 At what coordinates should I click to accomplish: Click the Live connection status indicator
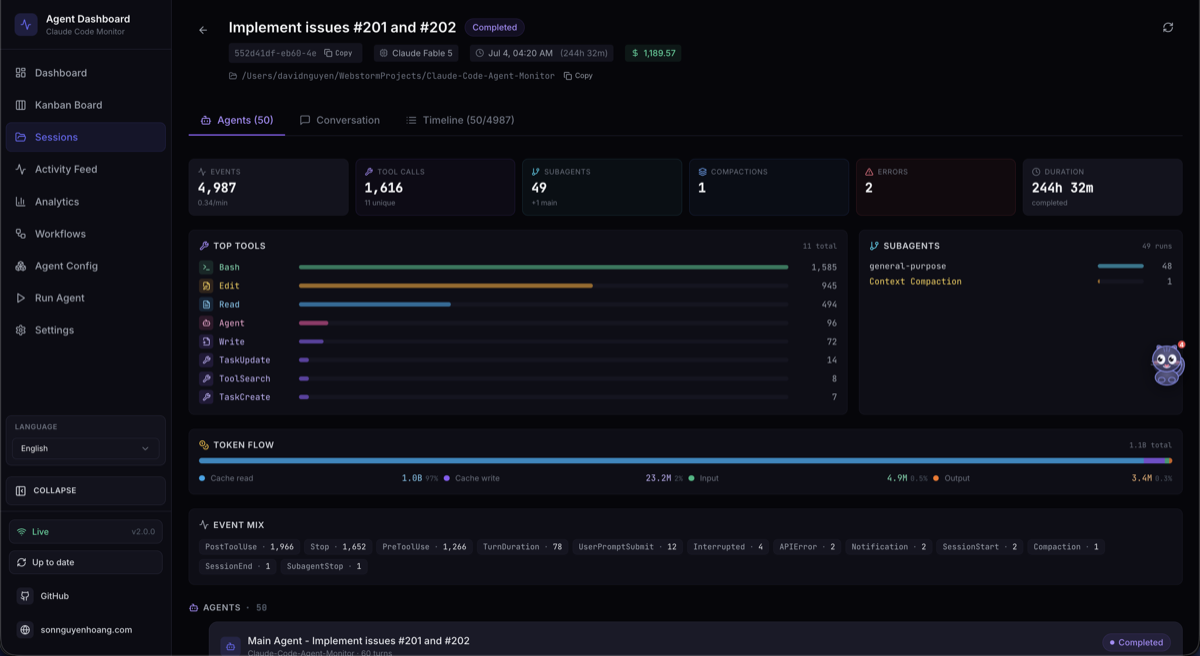coord(86,532)
